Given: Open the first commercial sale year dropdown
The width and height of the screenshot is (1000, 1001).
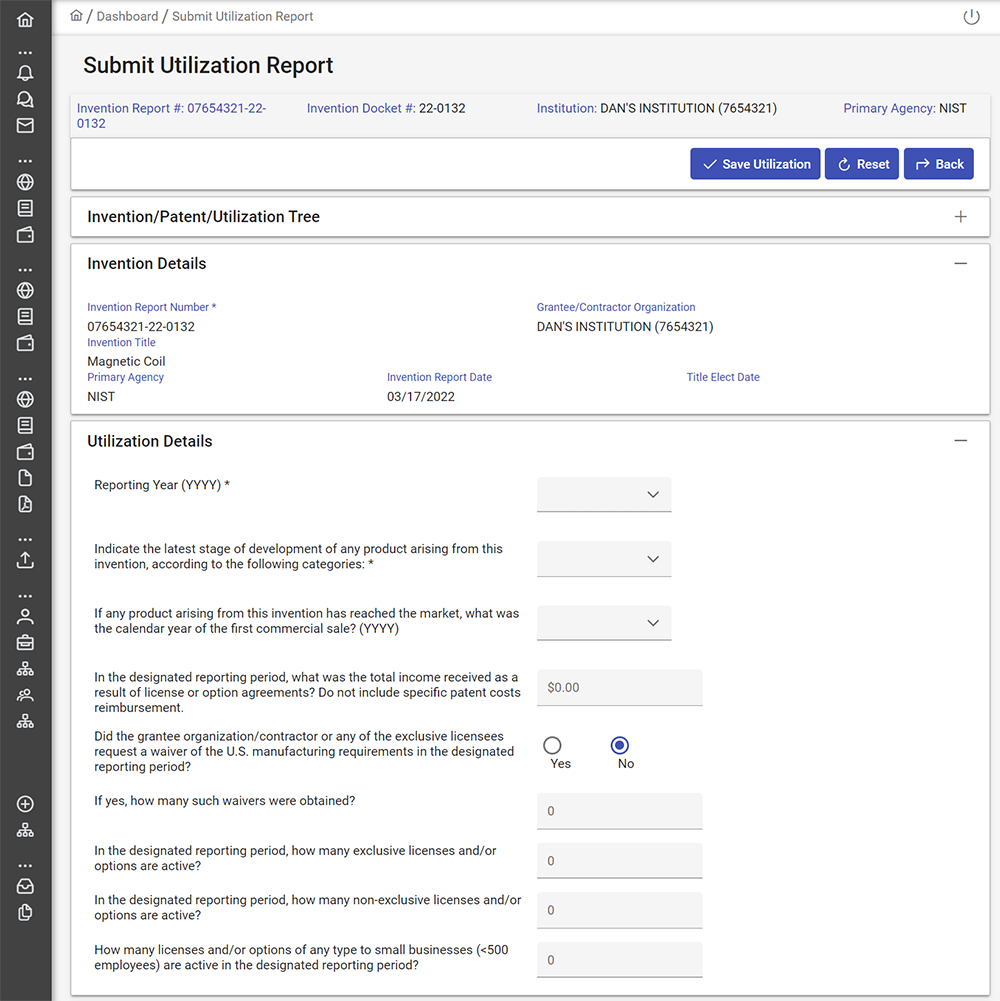Looking at the screenshot, I should tap(604, 623).
